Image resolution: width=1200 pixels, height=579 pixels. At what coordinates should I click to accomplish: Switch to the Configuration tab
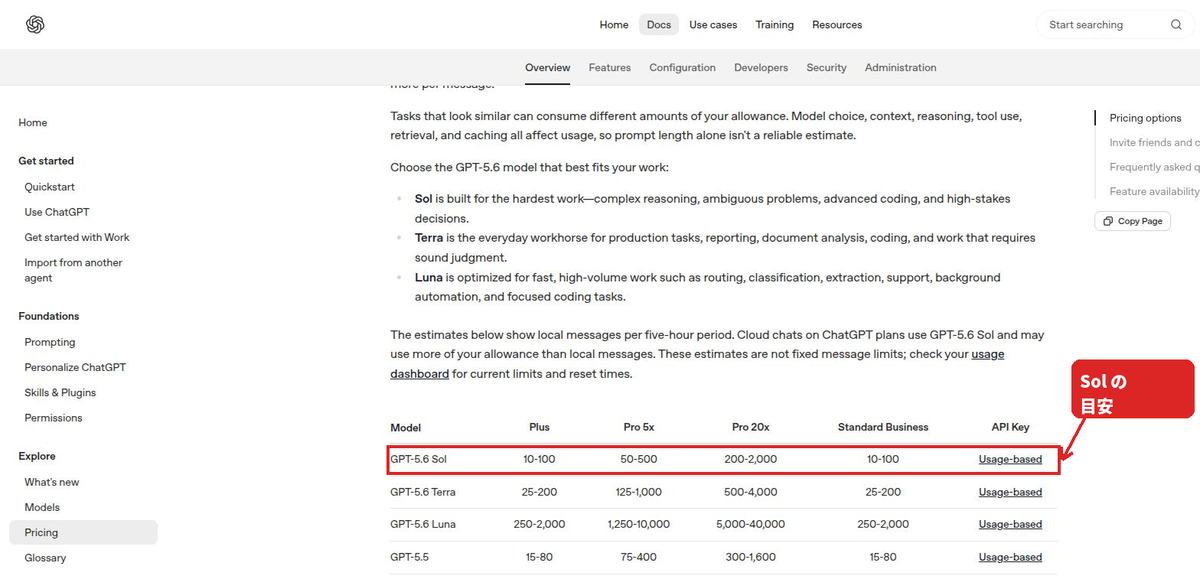[x=683, y=68]
